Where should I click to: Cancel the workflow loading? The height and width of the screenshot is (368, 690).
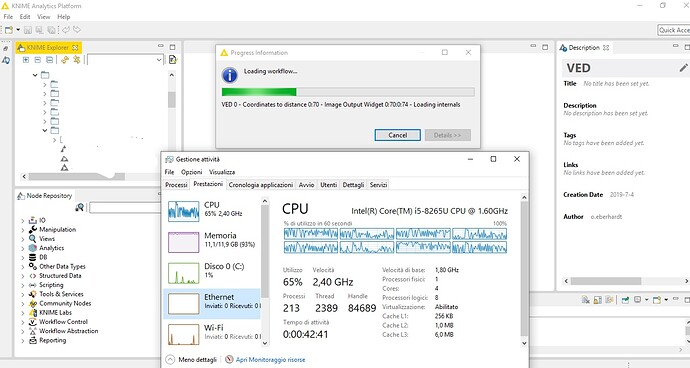(x=397, y=135)
